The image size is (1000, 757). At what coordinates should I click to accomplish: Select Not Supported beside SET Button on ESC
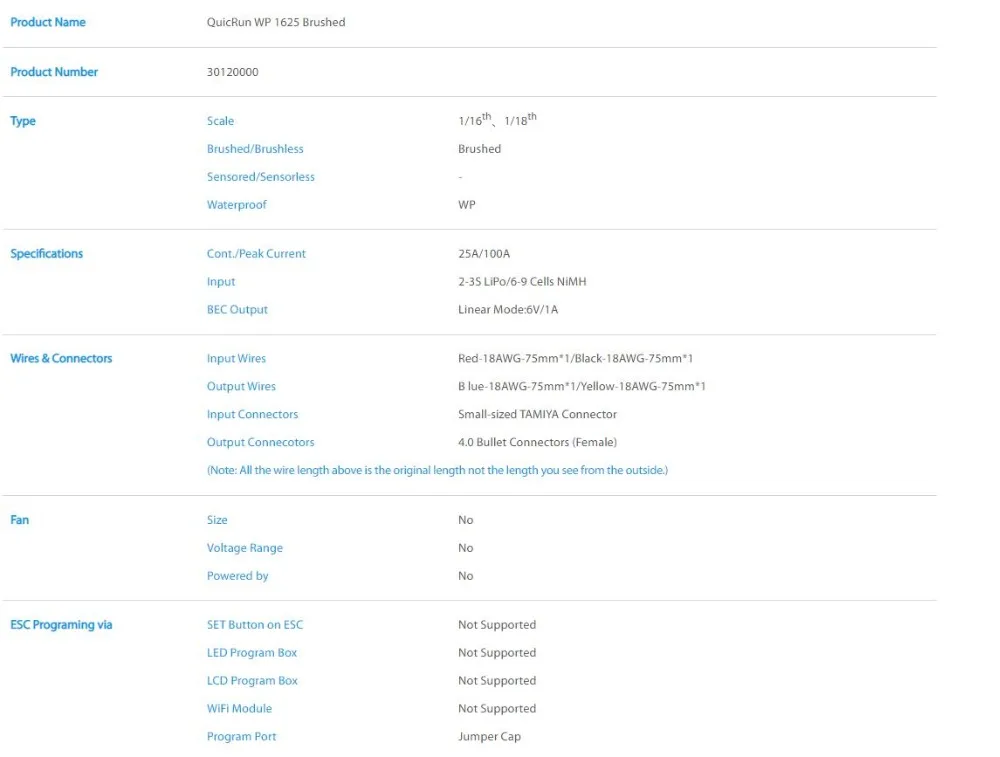click(x=497, y=625)
